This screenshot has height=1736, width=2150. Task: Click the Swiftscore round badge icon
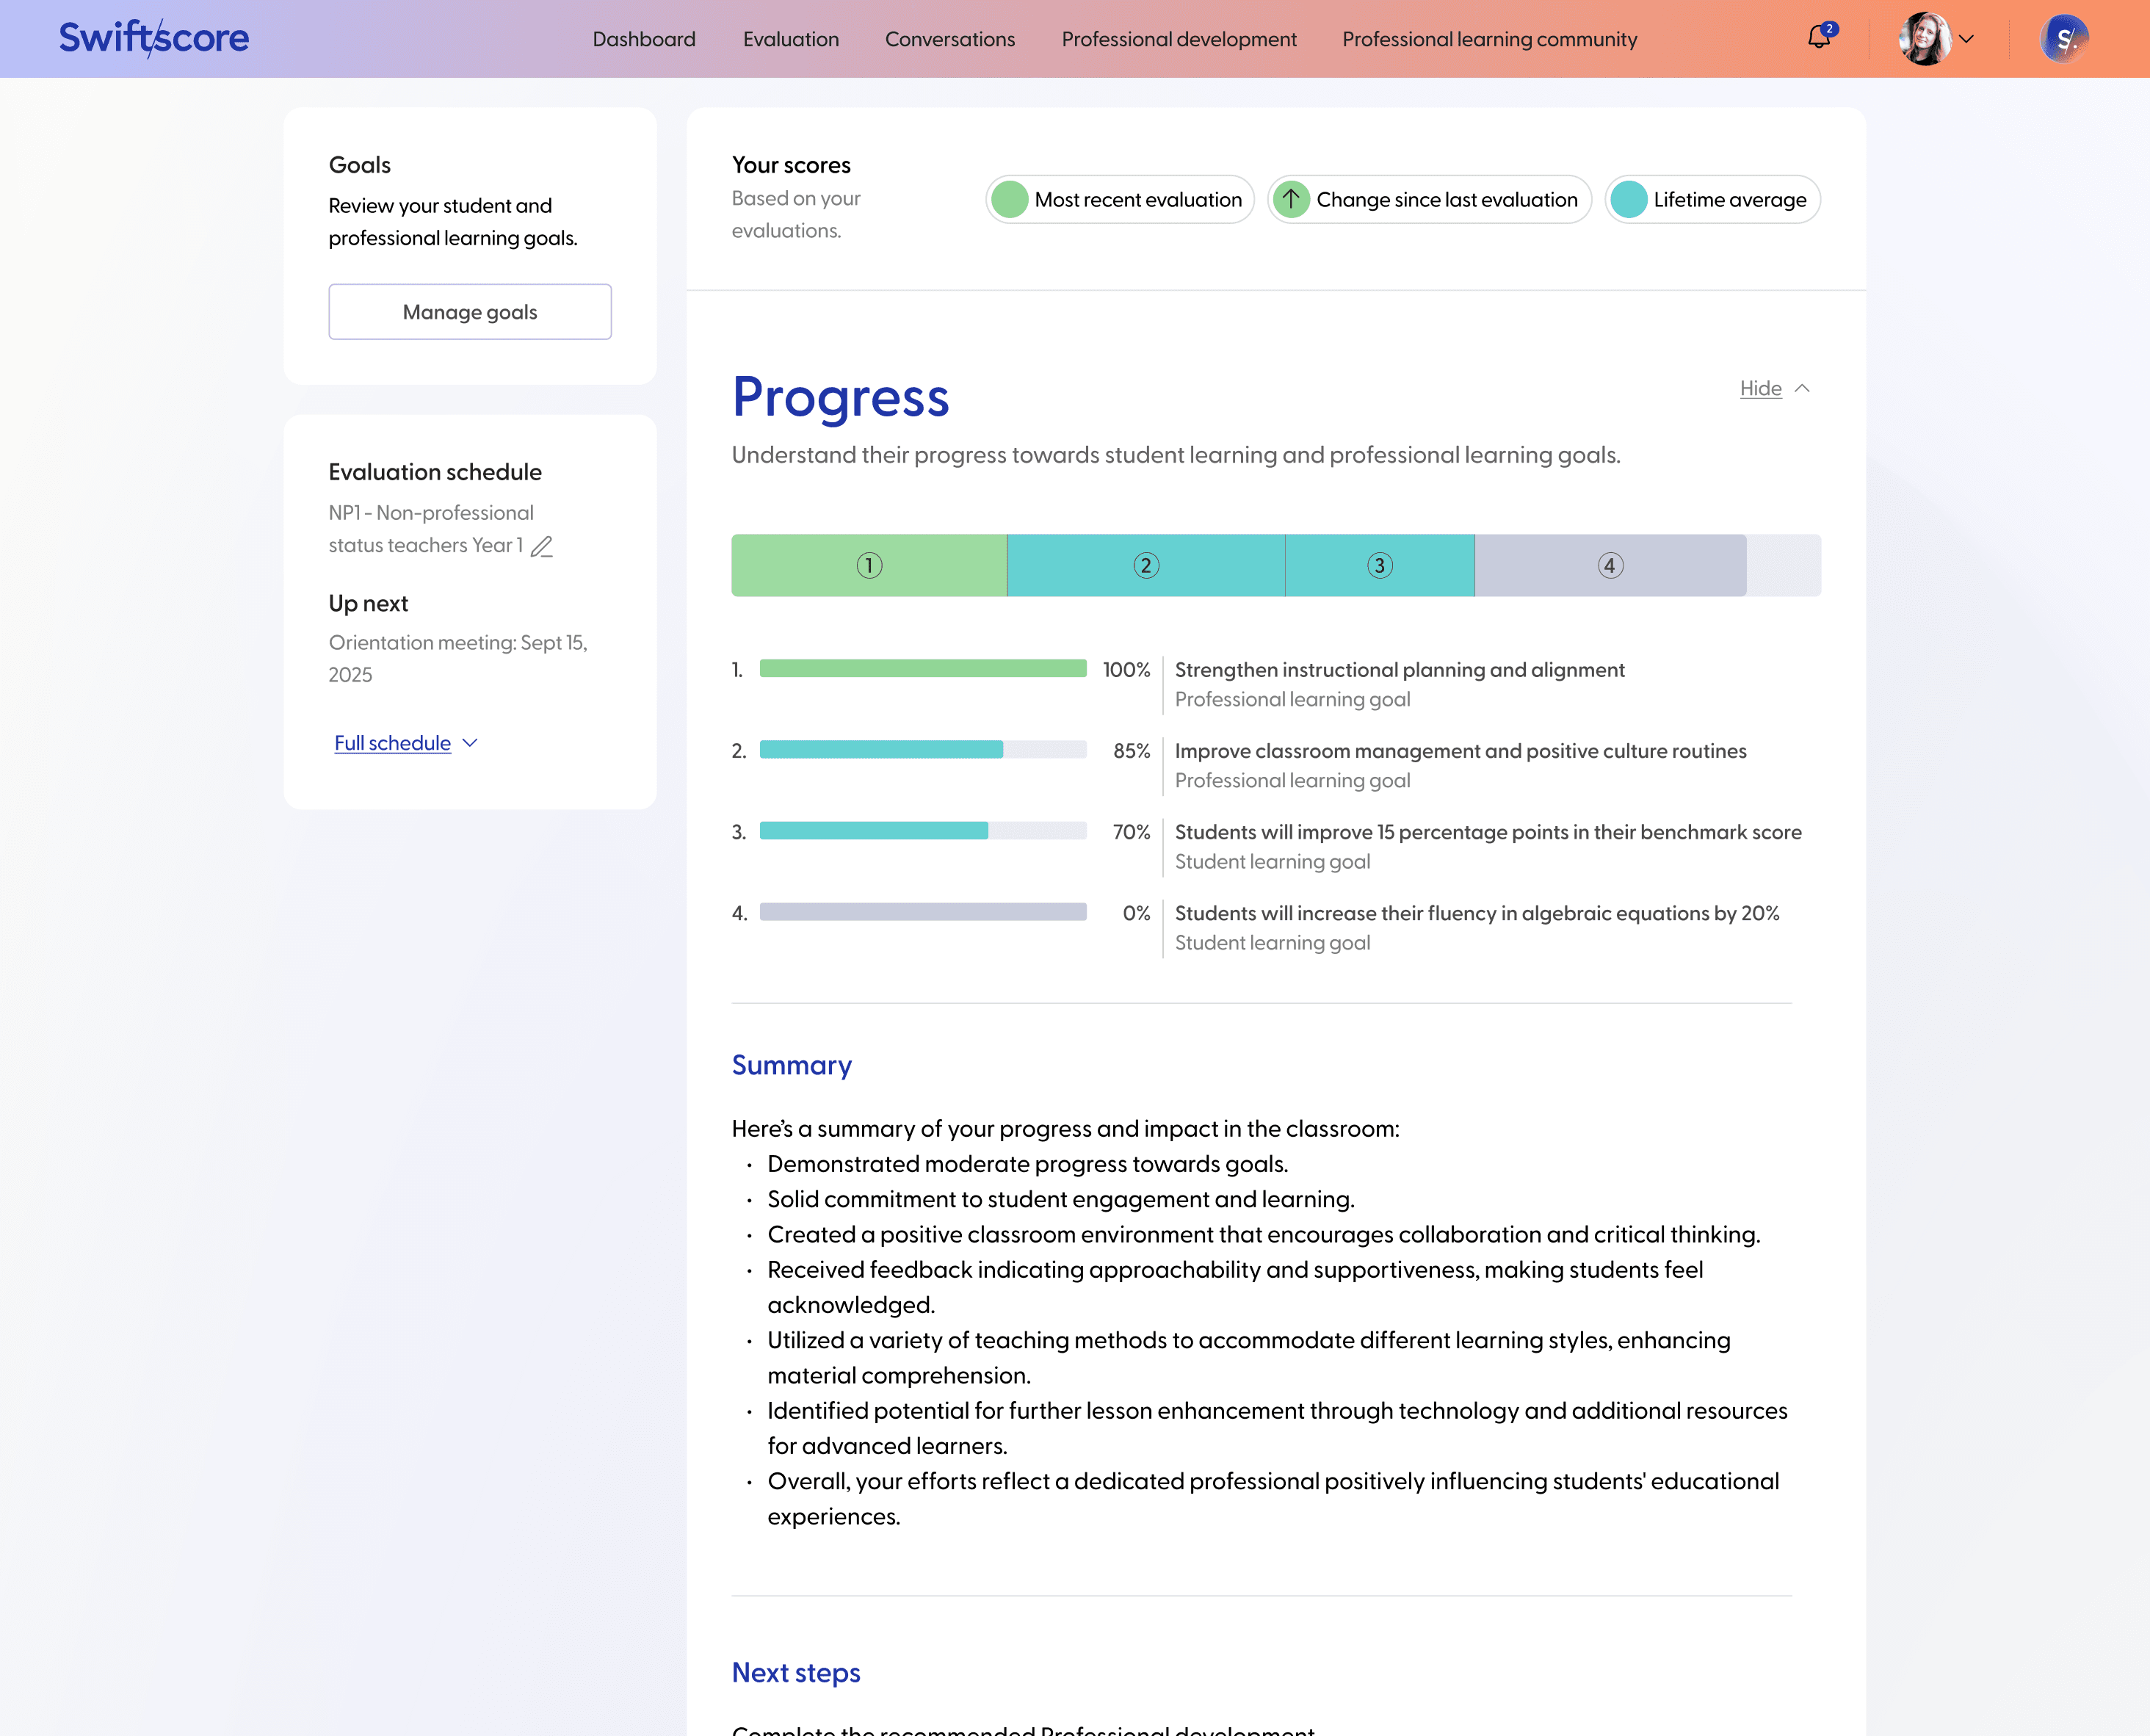(2064, 39)
